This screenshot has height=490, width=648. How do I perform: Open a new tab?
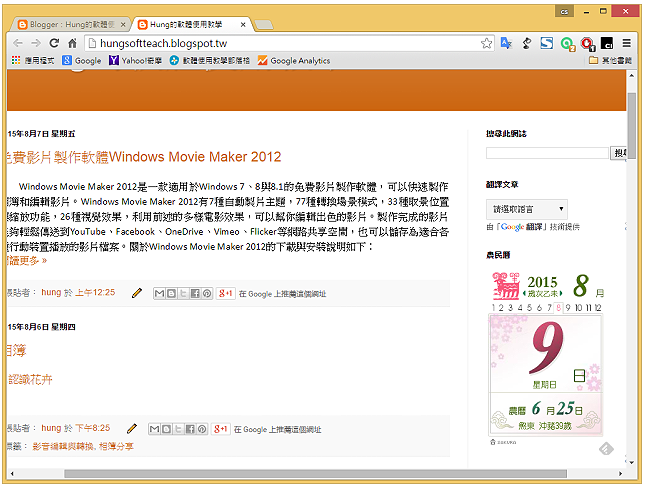point(263,25)
